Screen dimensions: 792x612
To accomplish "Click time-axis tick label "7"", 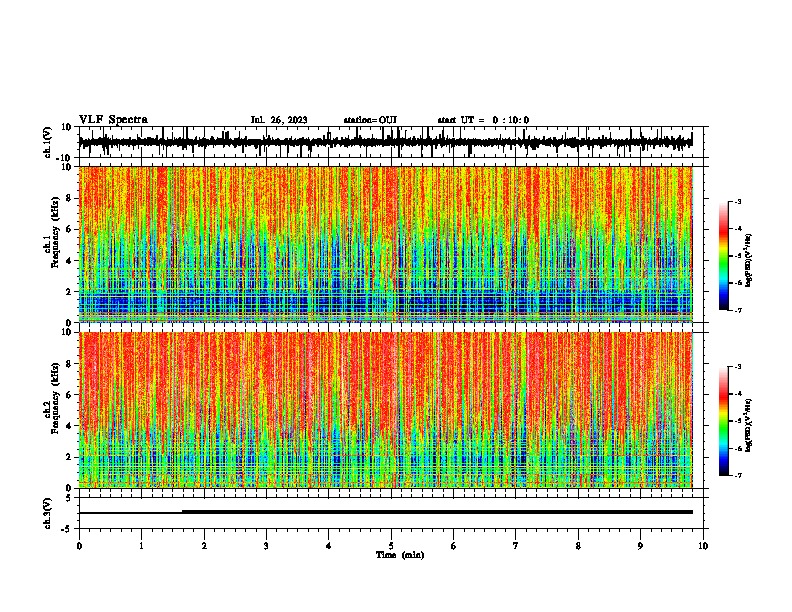I will tap(516, 546).
